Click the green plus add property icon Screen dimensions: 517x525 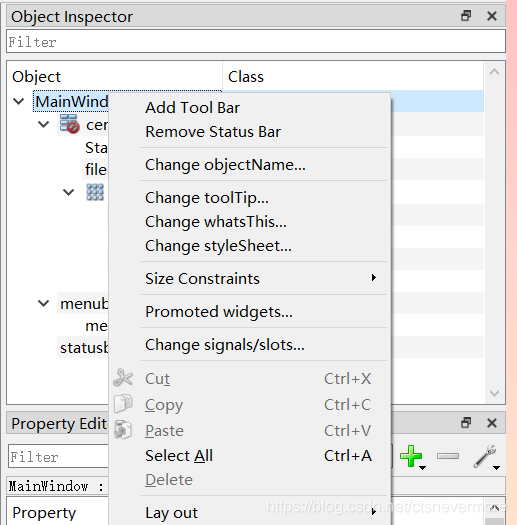(x=411, y=456)
